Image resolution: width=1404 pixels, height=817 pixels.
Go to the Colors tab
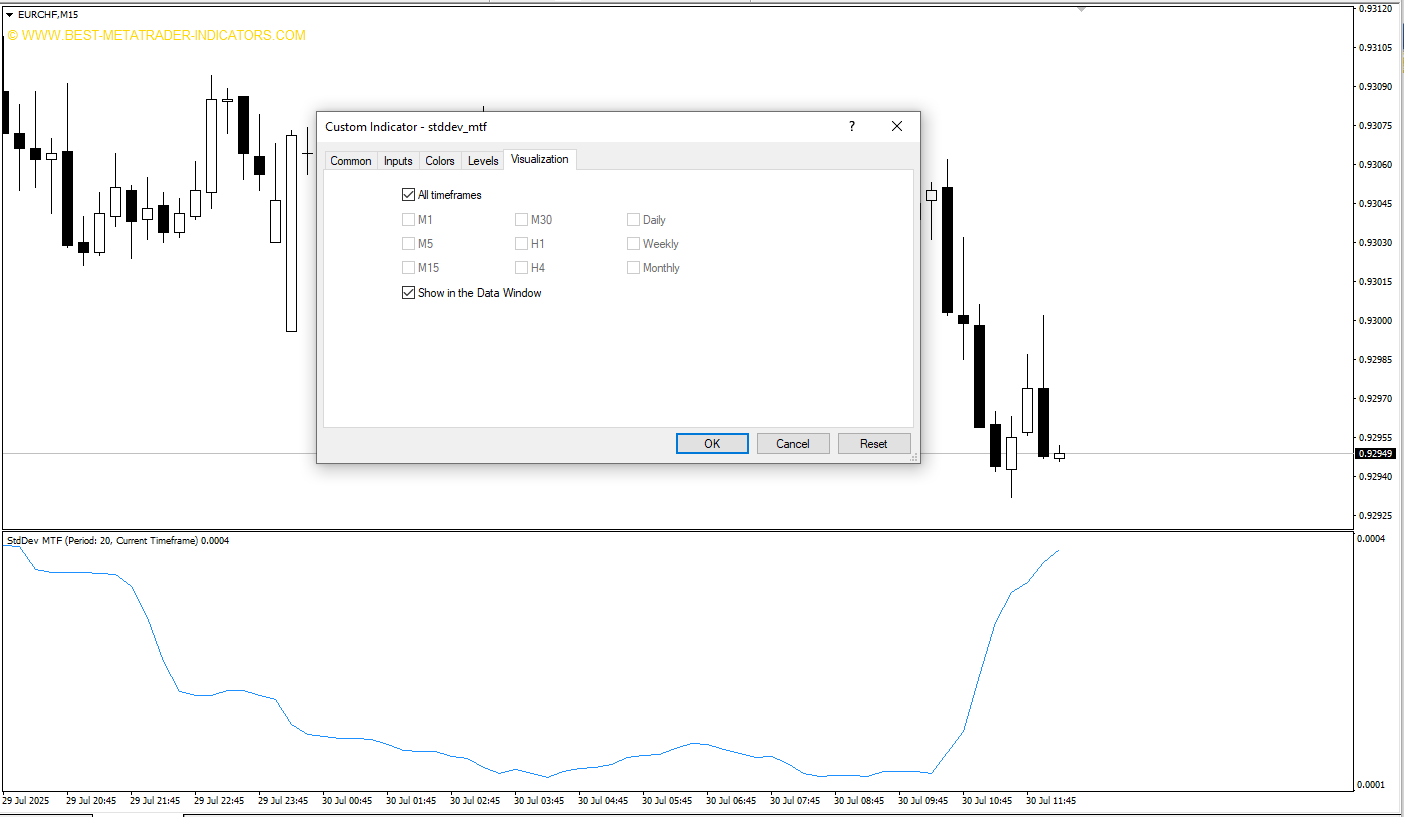pyautogui.click(x=440, y=161)
